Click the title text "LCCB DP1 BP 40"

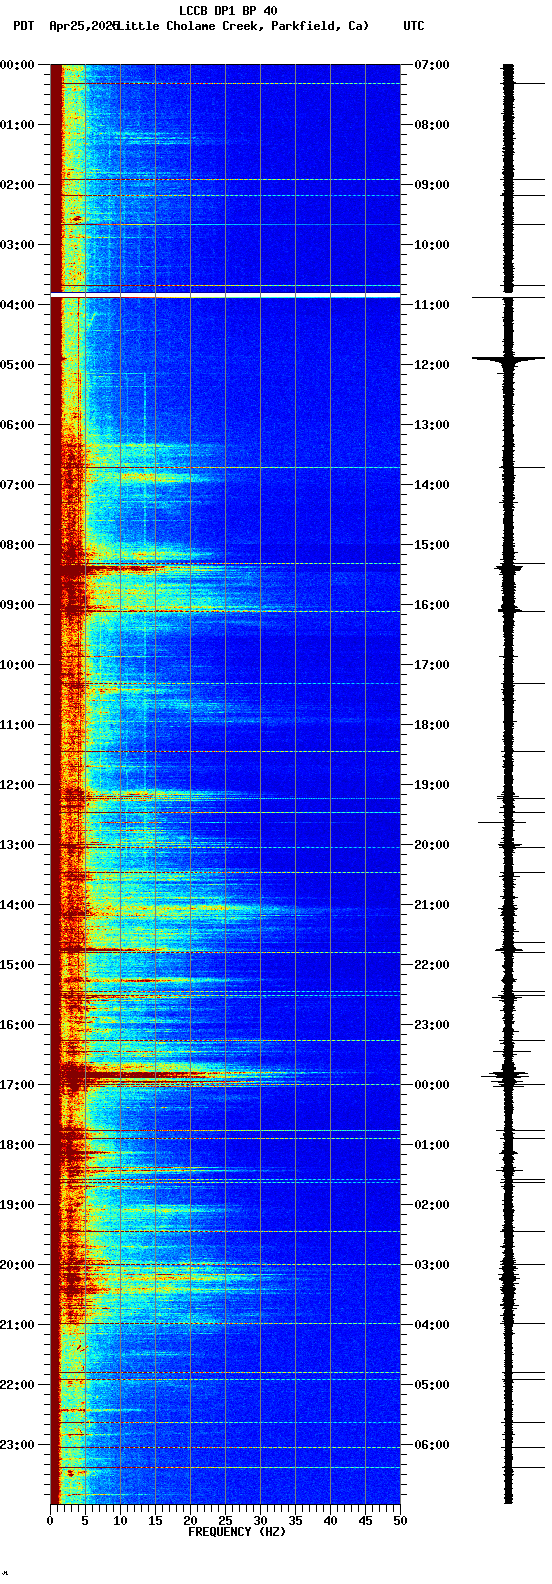[228, 11]
